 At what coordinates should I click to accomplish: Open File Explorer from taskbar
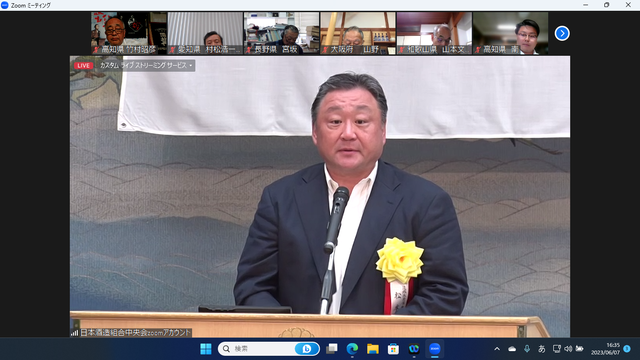[373, 349]
